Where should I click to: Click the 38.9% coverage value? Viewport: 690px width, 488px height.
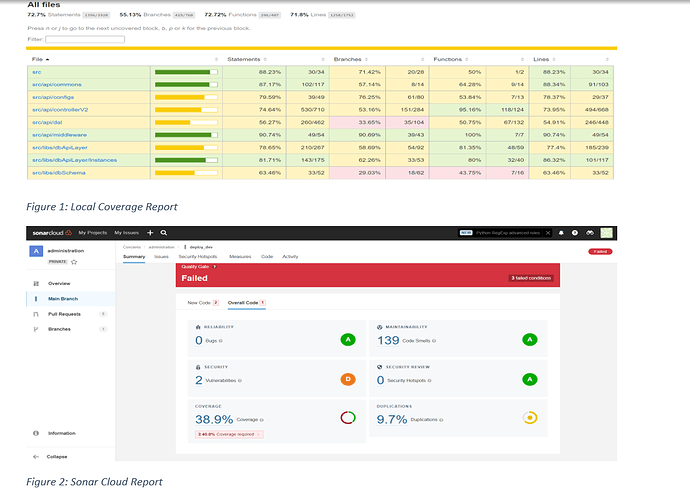click(x=214, y=419)
